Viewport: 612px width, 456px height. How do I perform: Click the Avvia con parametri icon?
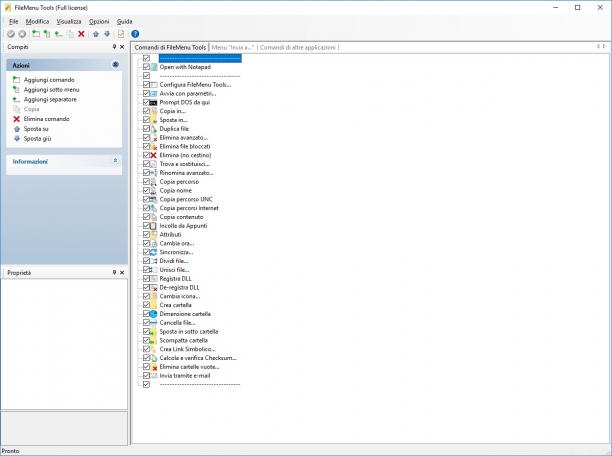[154, 94]
